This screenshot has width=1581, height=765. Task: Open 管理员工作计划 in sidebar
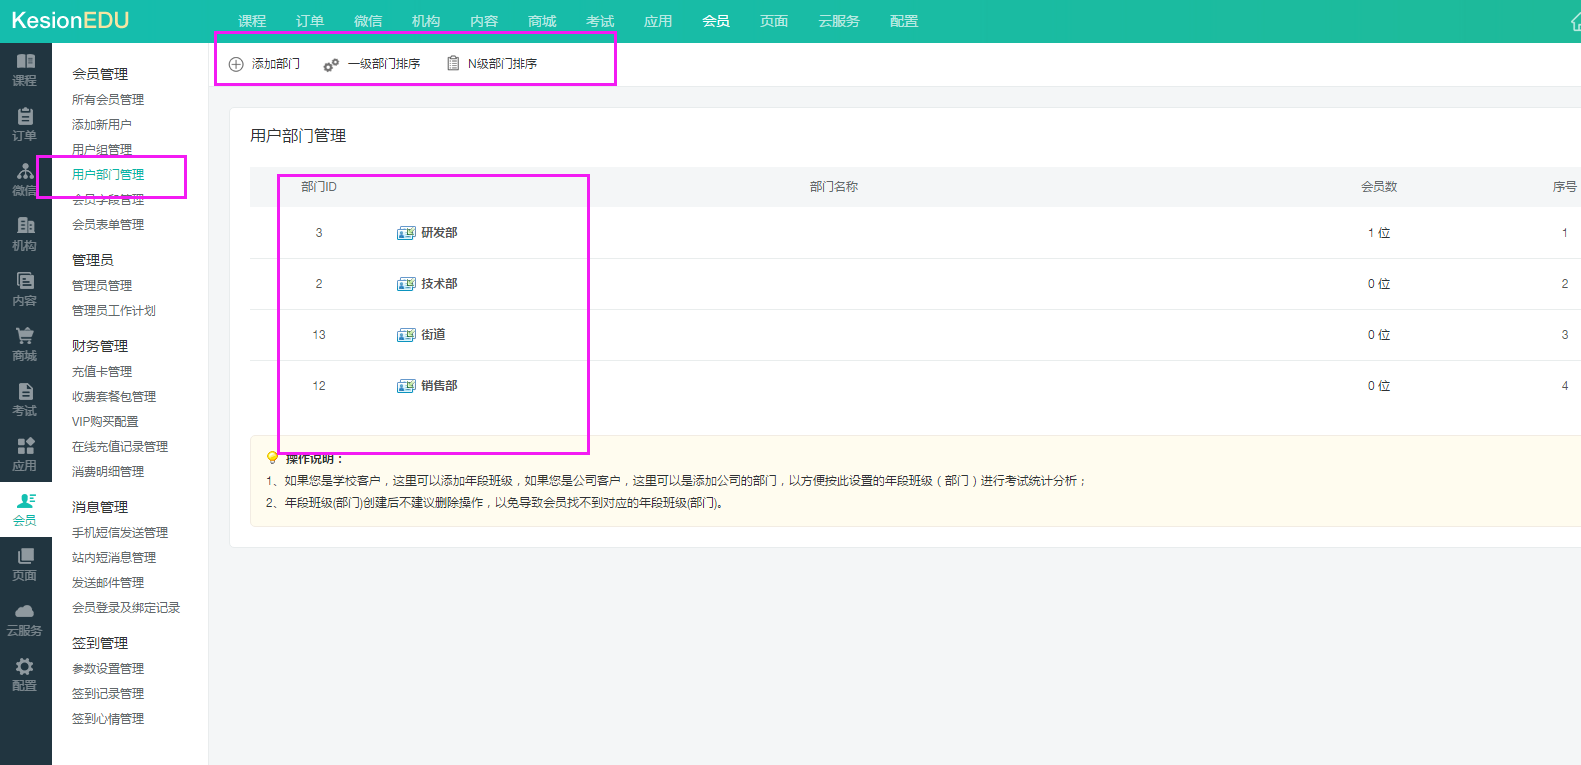(x=114, y=311)
